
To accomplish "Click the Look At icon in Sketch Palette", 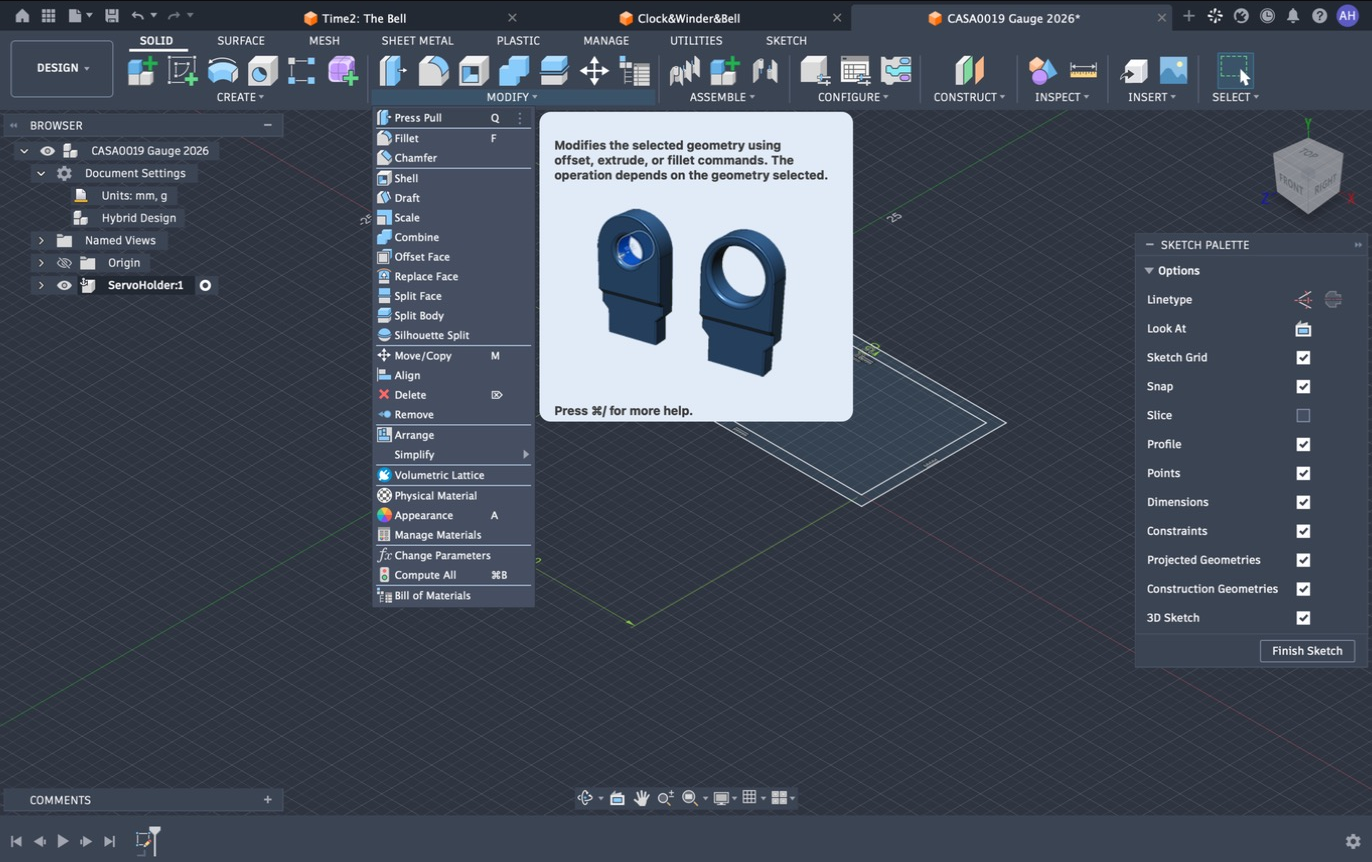I will 1303,329.
